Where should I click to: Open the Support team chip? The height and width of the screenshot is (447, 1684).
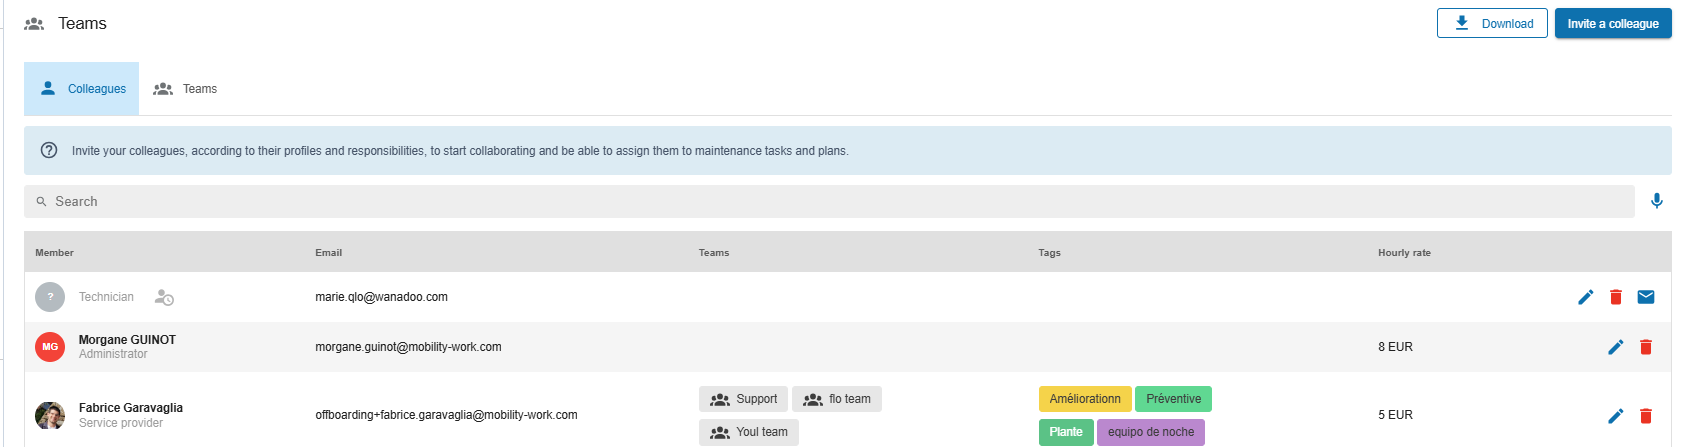[x=743, y=399]
